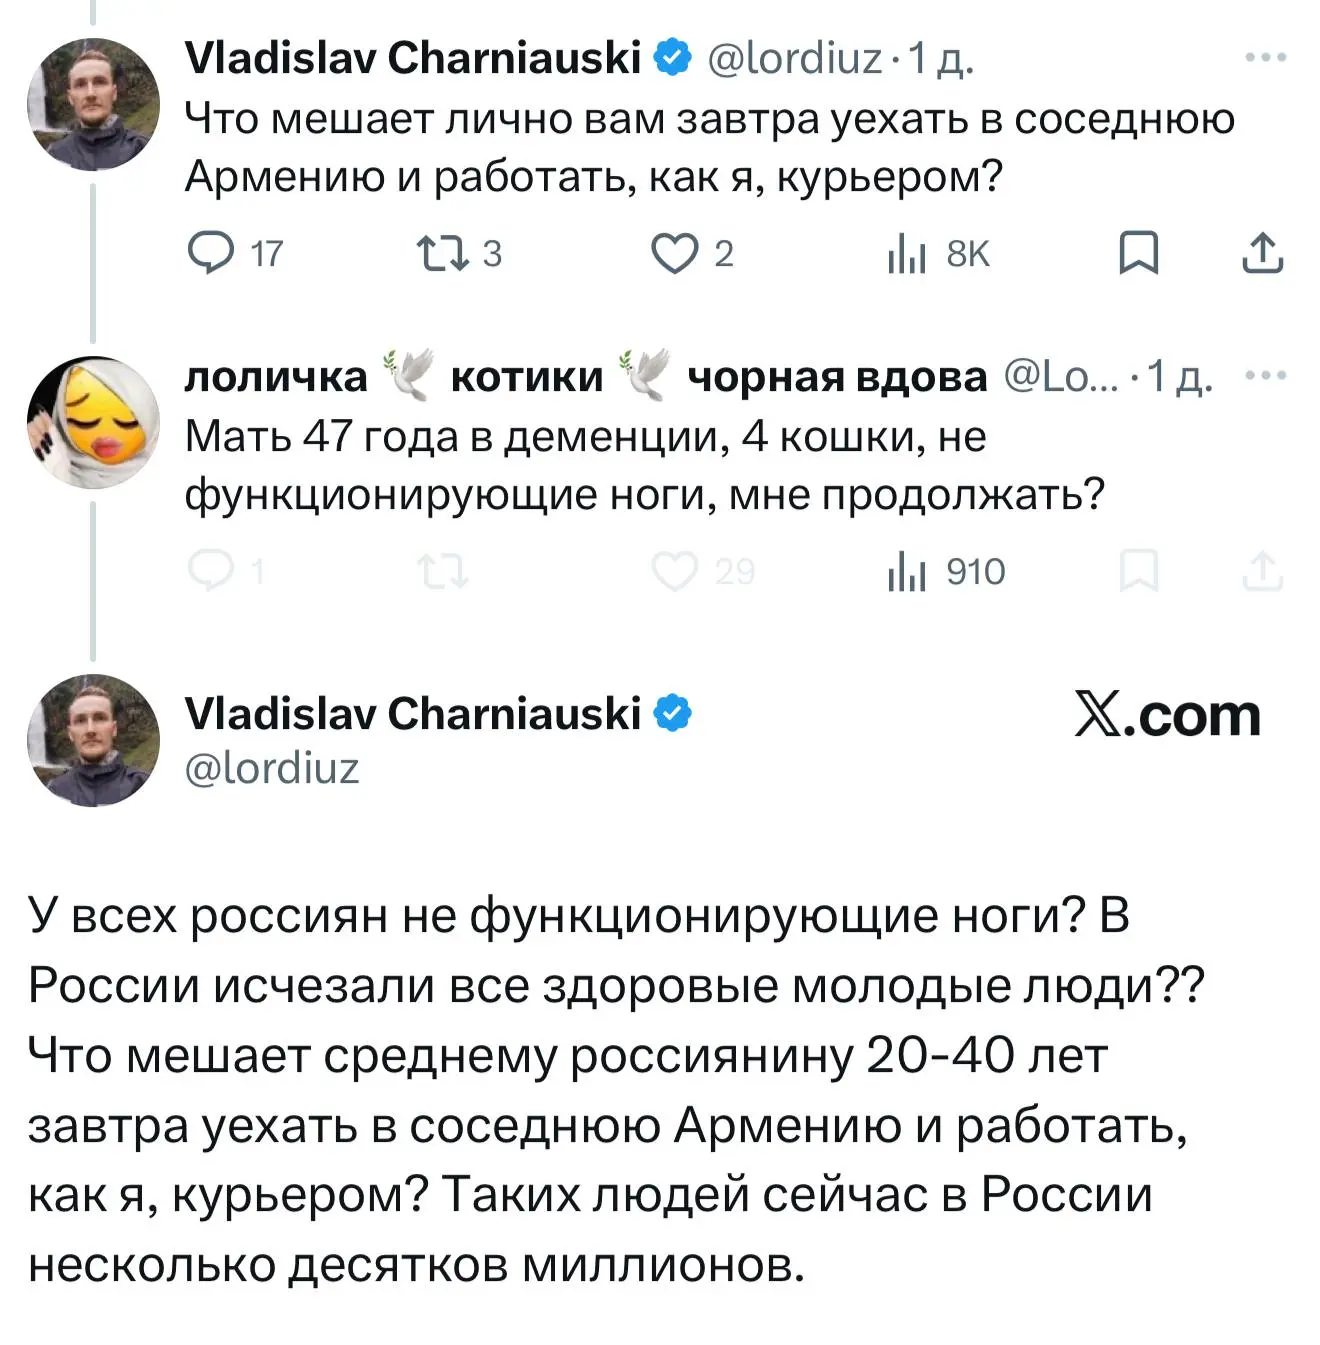View analytics showing 910 views
This screenshot has height=1345, width=1320.
[x=906, y=572]
